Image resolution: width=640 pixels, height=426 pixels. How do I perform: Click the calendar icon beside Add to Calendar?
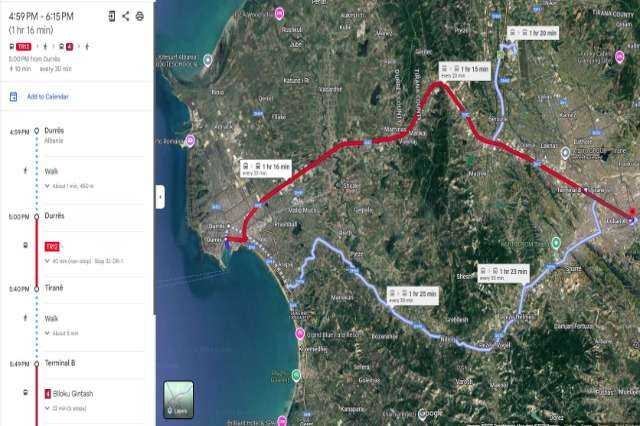[13, 97]
